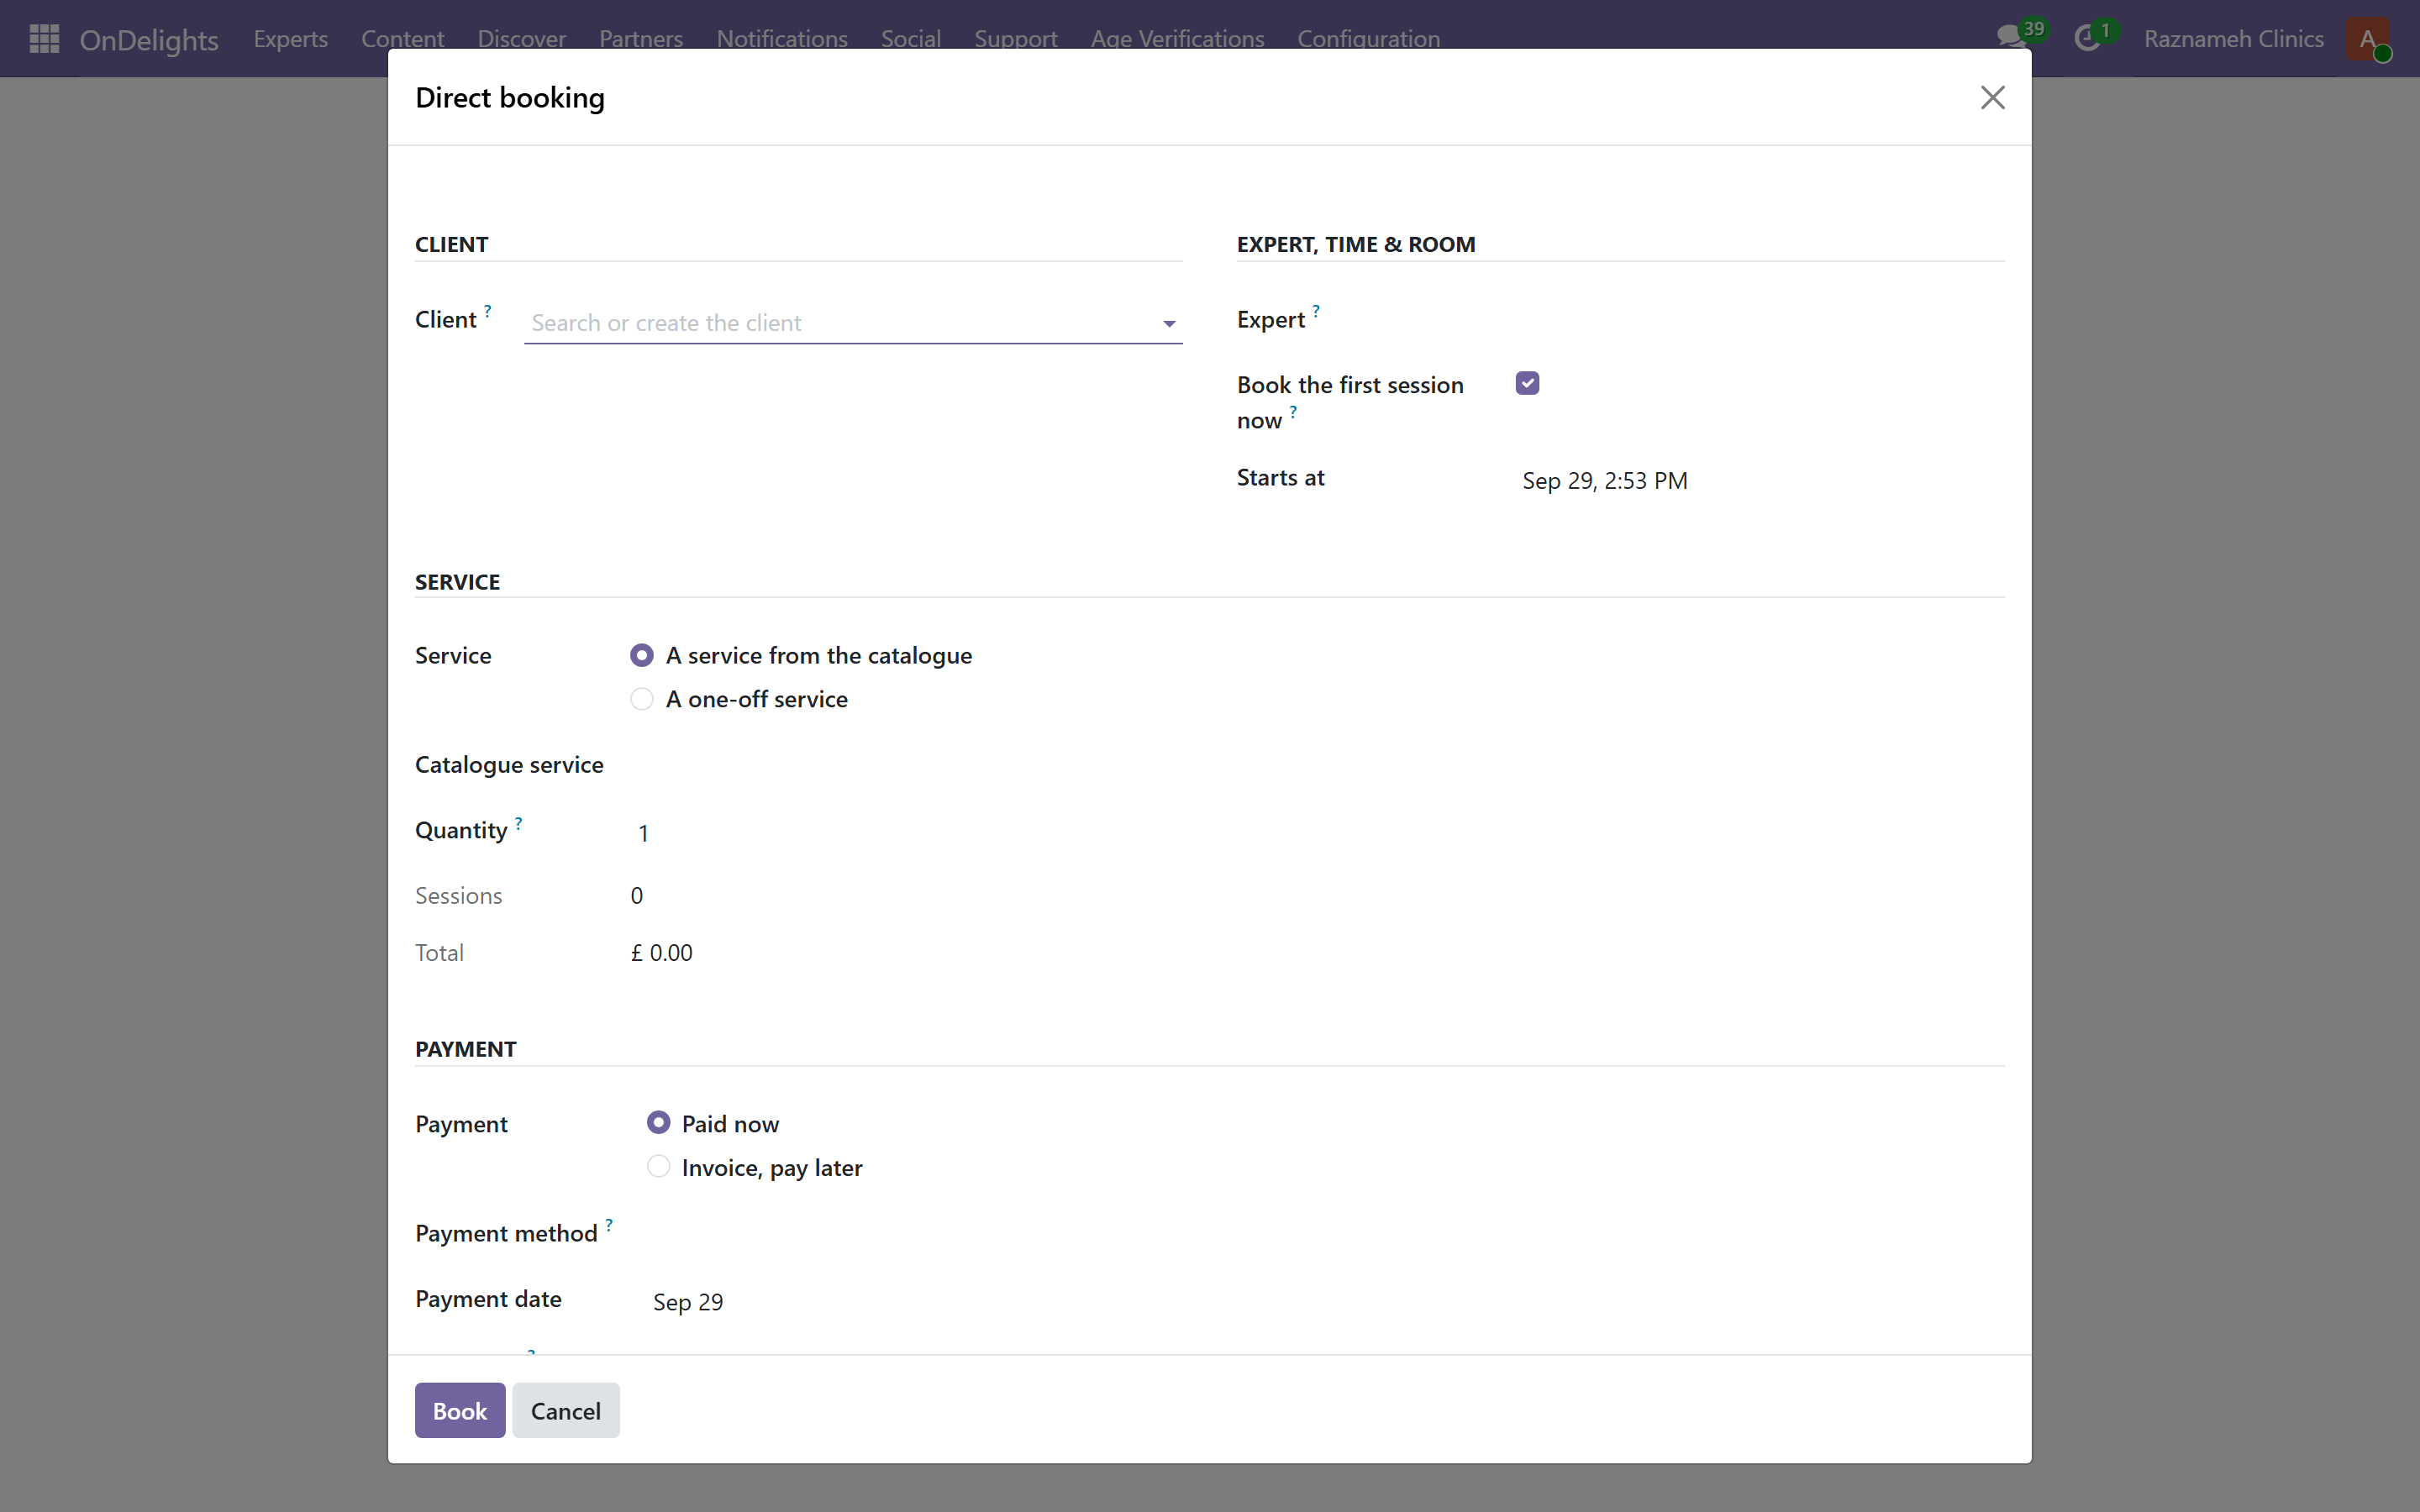Click the Book button
This screenshot has height=1512, width=2420.
tap(460, 1410)
